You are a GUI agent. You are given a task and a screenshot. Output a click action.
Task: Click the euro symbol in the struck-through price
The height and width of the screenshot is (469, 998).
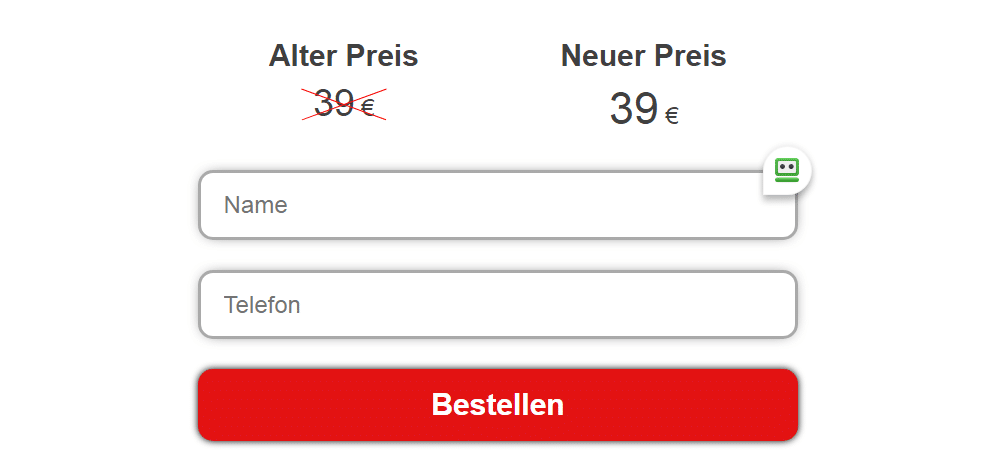click(368, 108)
